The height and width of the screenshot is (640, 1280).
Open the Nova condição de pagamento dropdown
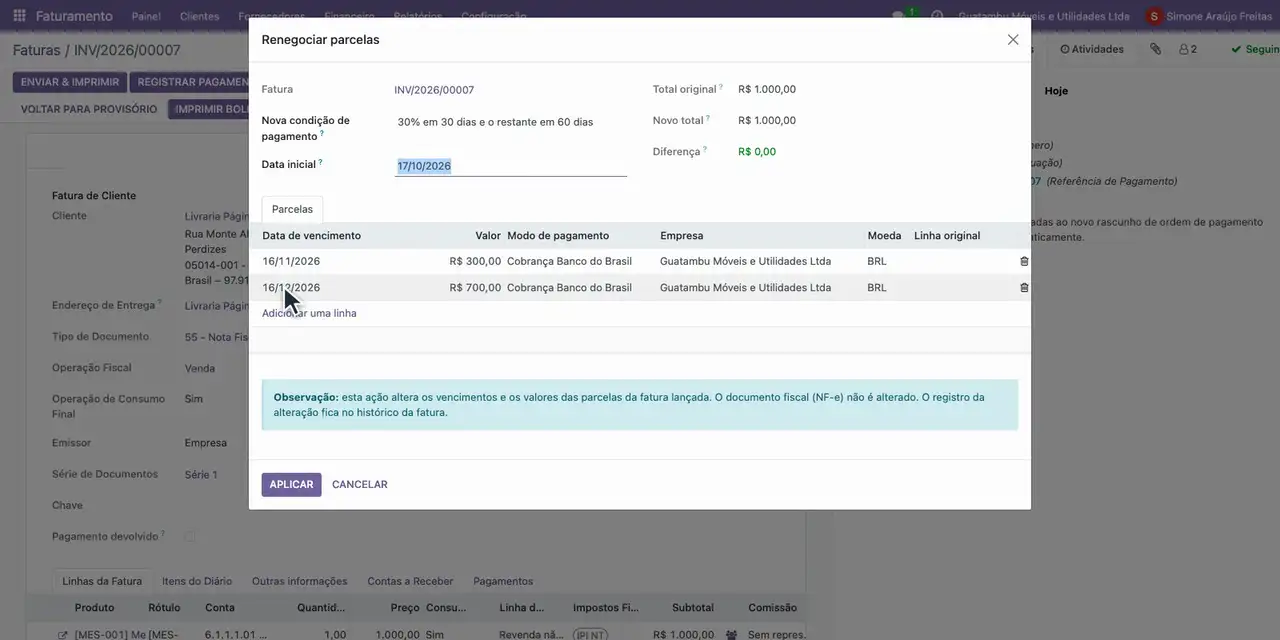511,122
